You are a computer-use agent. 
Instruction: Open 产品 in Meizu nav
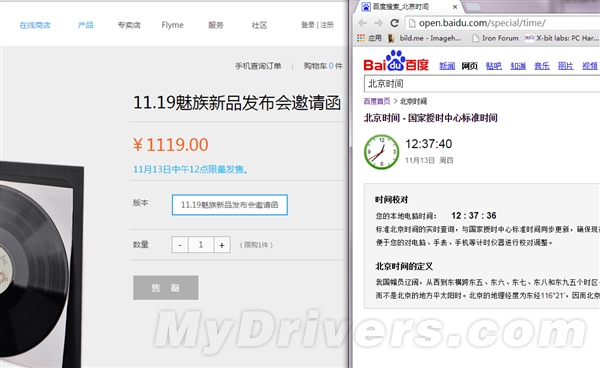point(85,25)
